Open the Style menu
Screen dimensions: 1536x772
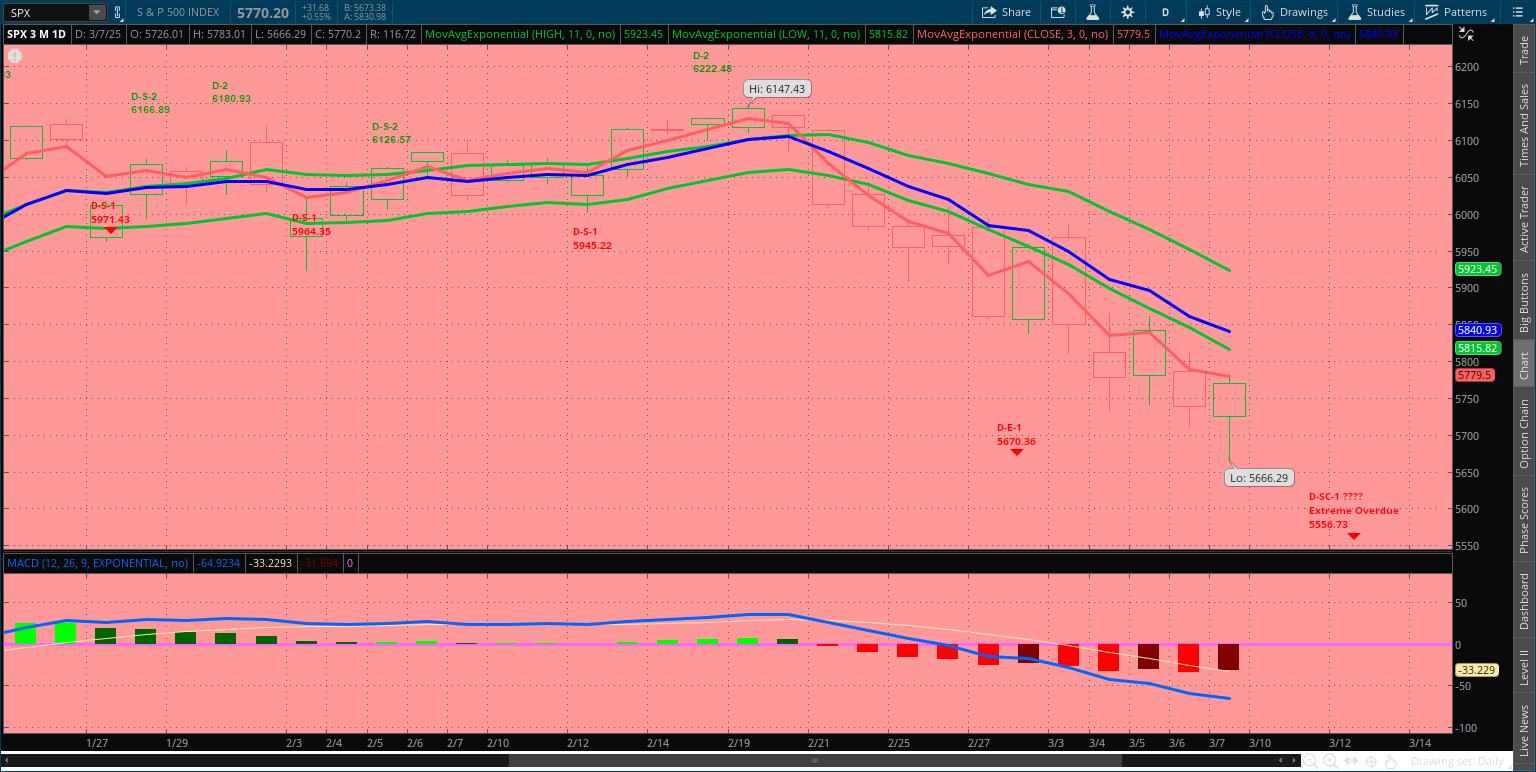pyautogui.click(x=1219, y=12)
